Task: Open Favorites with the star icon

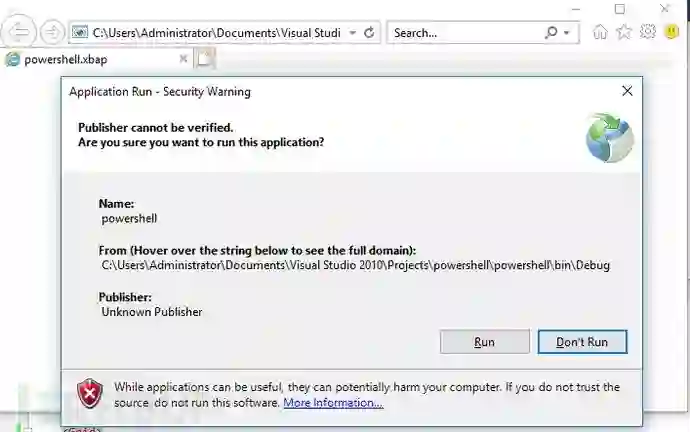Action: pos(624,32)
